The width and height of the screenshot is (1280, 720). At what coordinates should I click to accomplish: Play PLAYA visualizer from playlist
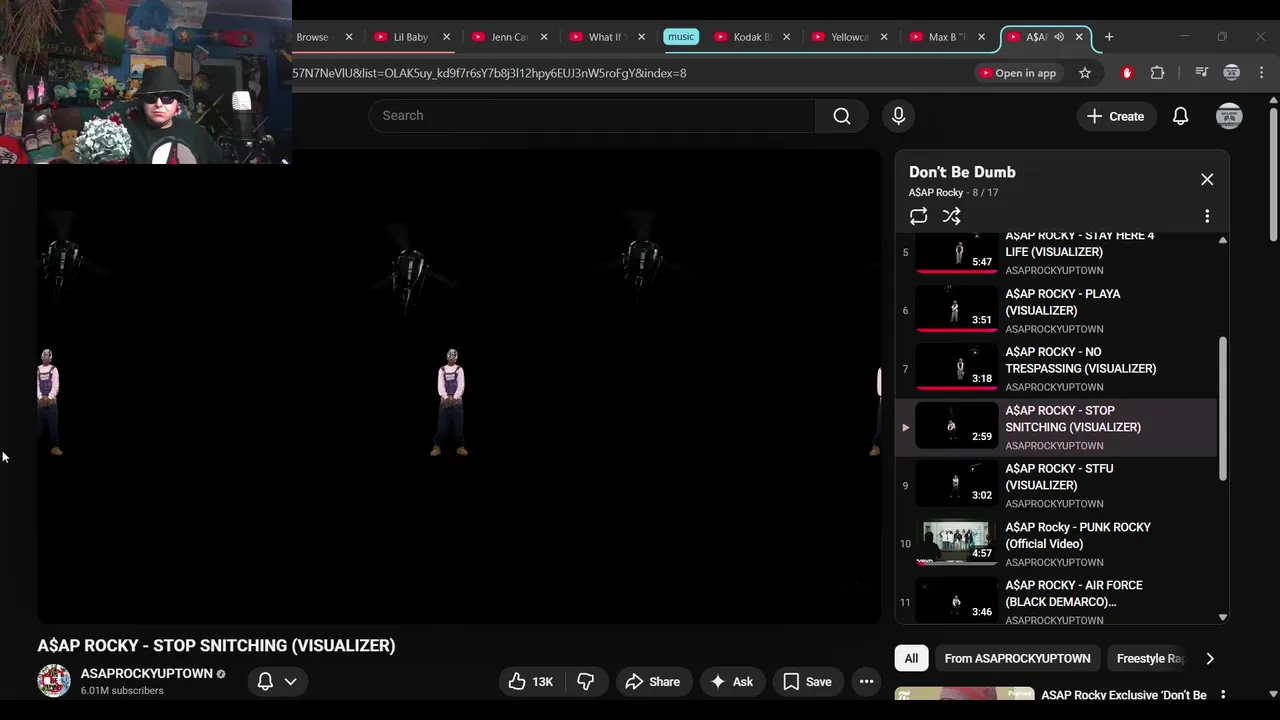point(1055,311)
